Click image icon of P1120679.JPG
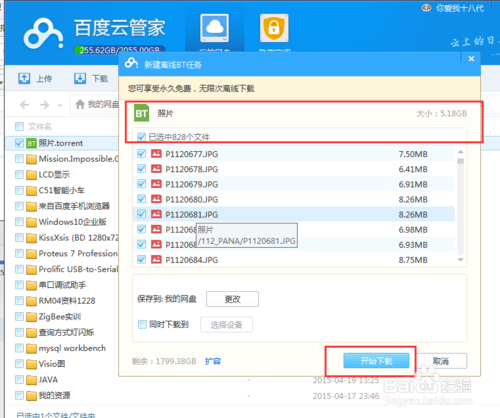 click(x=156, y=184)
